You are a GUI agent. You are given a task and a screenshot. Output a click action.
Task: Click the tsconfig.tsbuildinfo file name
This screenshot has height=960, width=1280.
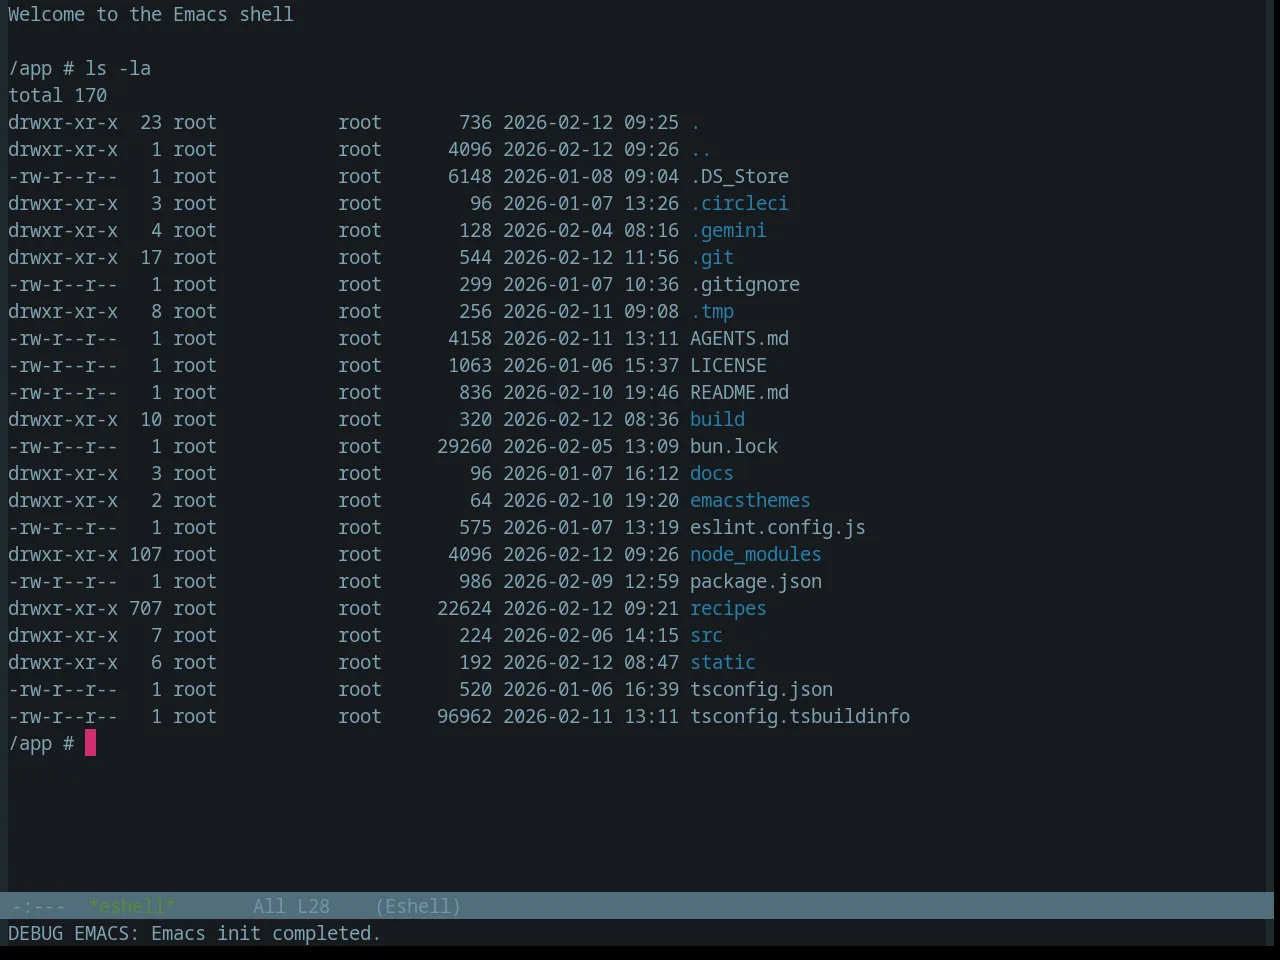click(x=800, y=716)
